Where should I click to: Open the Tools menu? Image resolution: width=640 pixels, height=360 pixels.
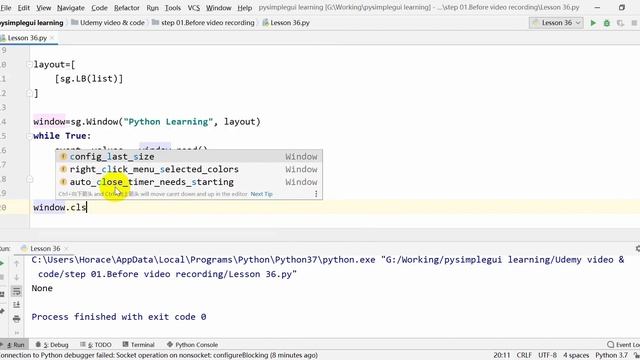173,8
